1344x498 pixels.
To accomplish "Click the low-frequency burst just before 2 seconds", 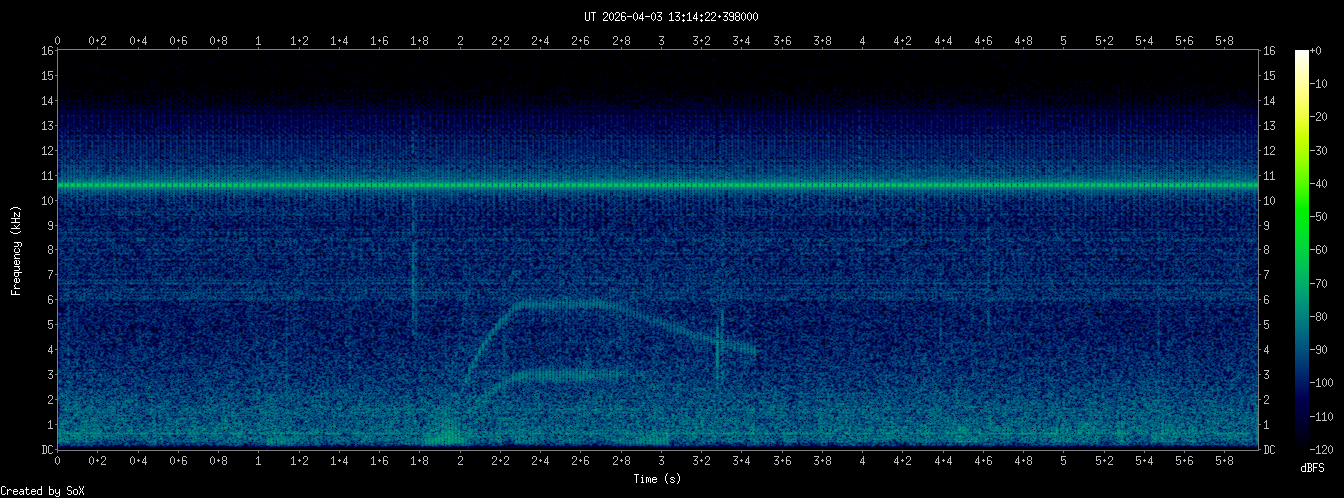I will coord(443,433).
